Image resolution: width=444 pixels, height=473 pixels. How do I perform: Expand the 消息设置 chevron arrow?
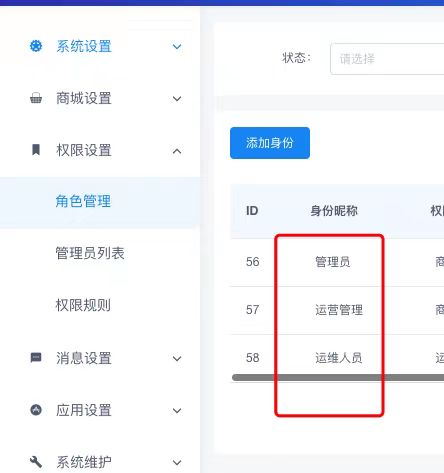pyautogui.click(x=177, y=359)
